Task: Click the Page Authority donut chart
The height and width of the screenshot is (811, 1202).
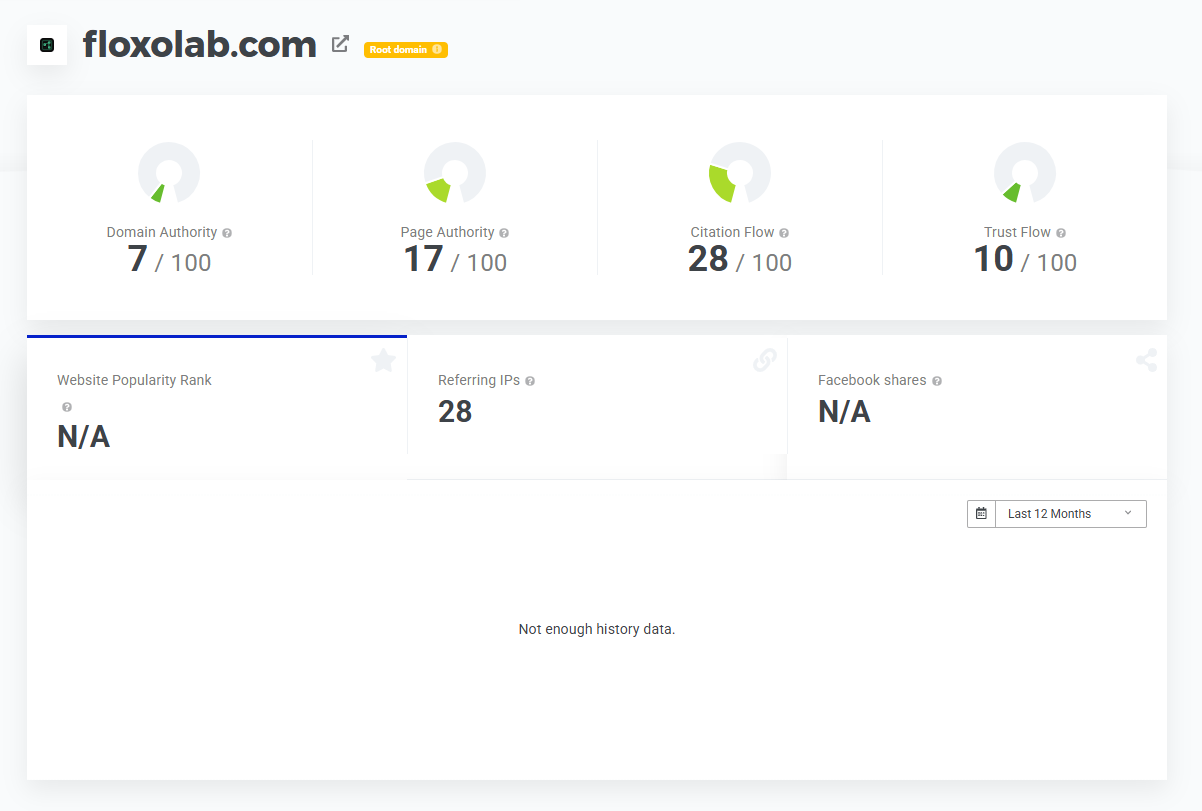Action: tap(455, 173)
